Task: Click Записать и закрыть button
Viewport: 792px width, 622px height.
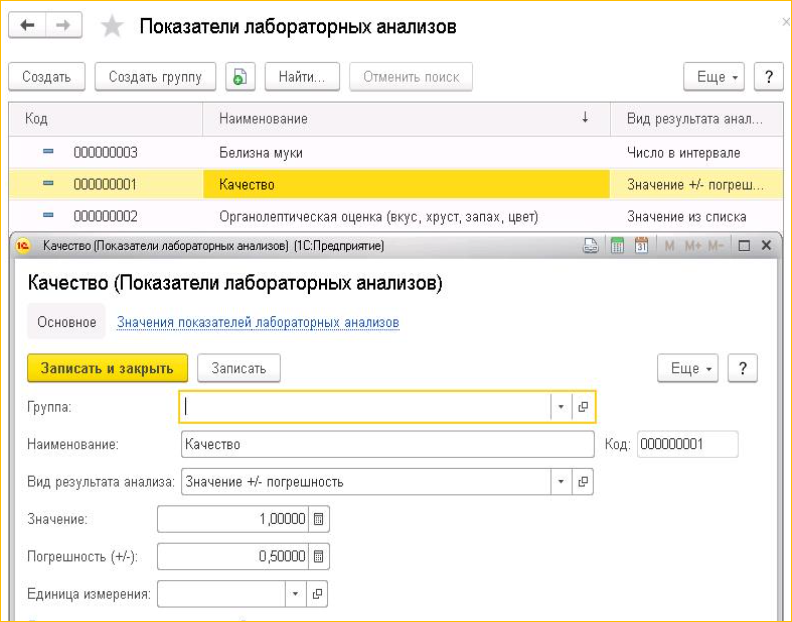Action: pyautogui.click(x=107, y=368)
